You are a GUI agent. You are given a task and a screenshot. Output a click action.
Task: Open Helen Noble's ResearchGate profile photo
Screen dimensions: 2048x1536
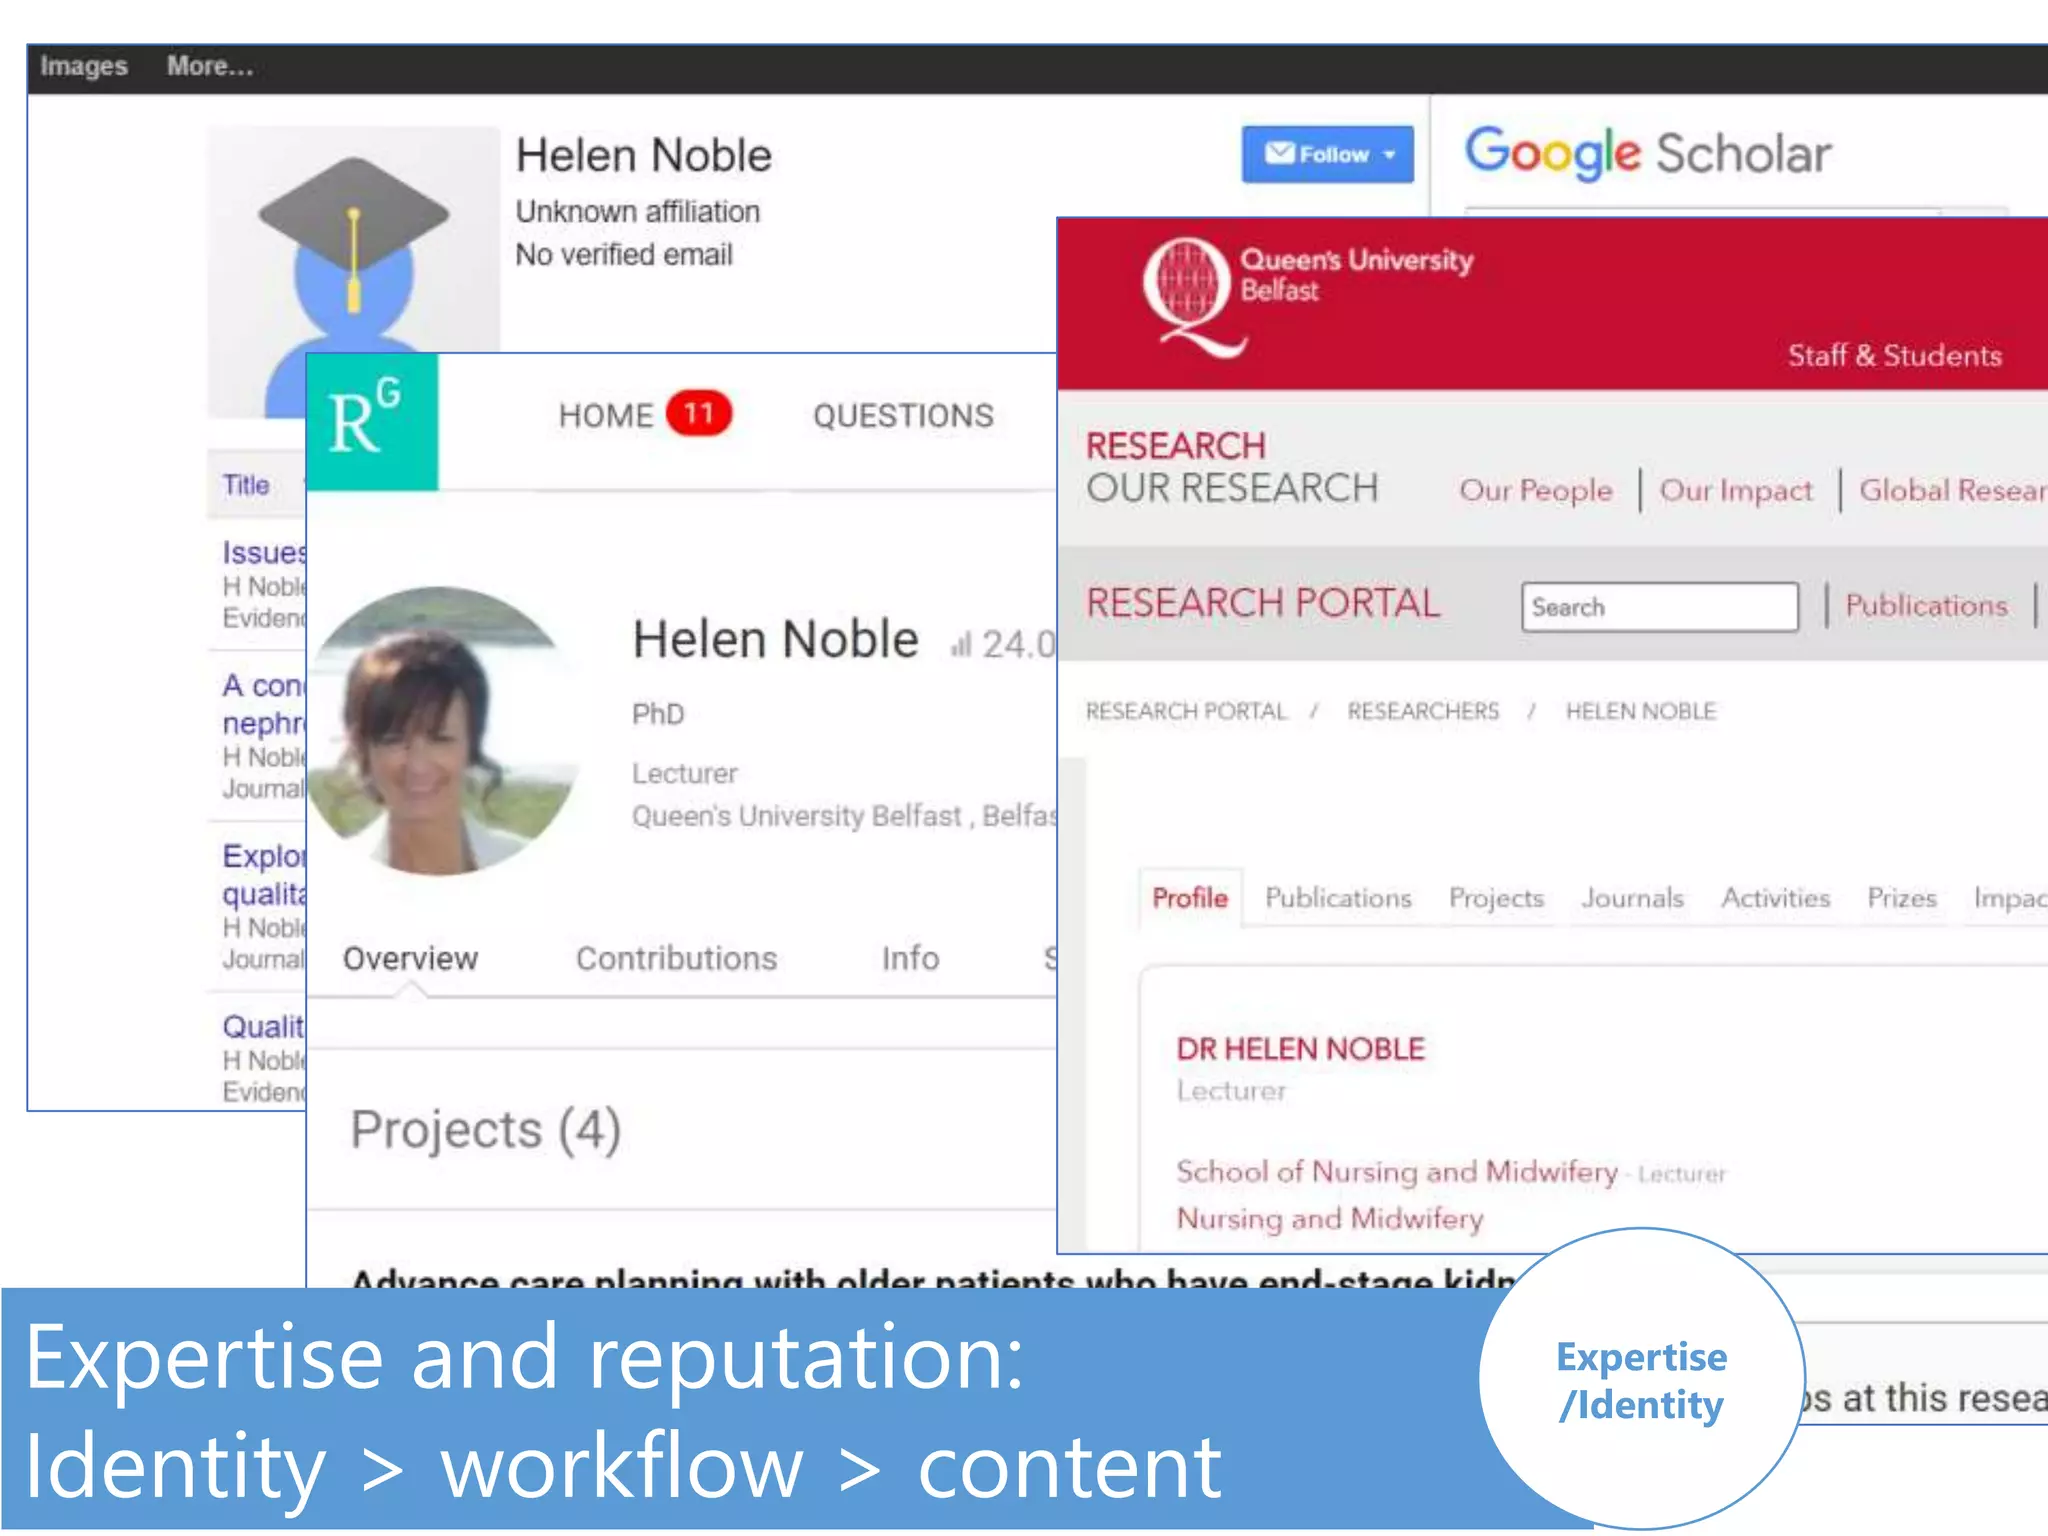[x=442, y=731]
